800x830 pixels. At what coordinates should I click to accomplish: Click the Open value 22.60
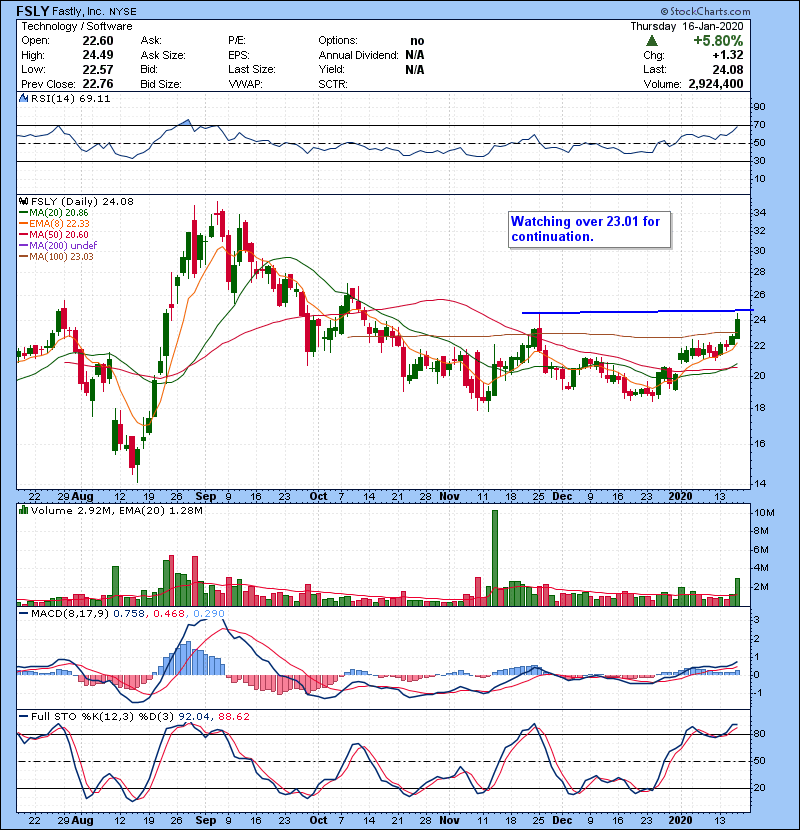click(98, 41)
